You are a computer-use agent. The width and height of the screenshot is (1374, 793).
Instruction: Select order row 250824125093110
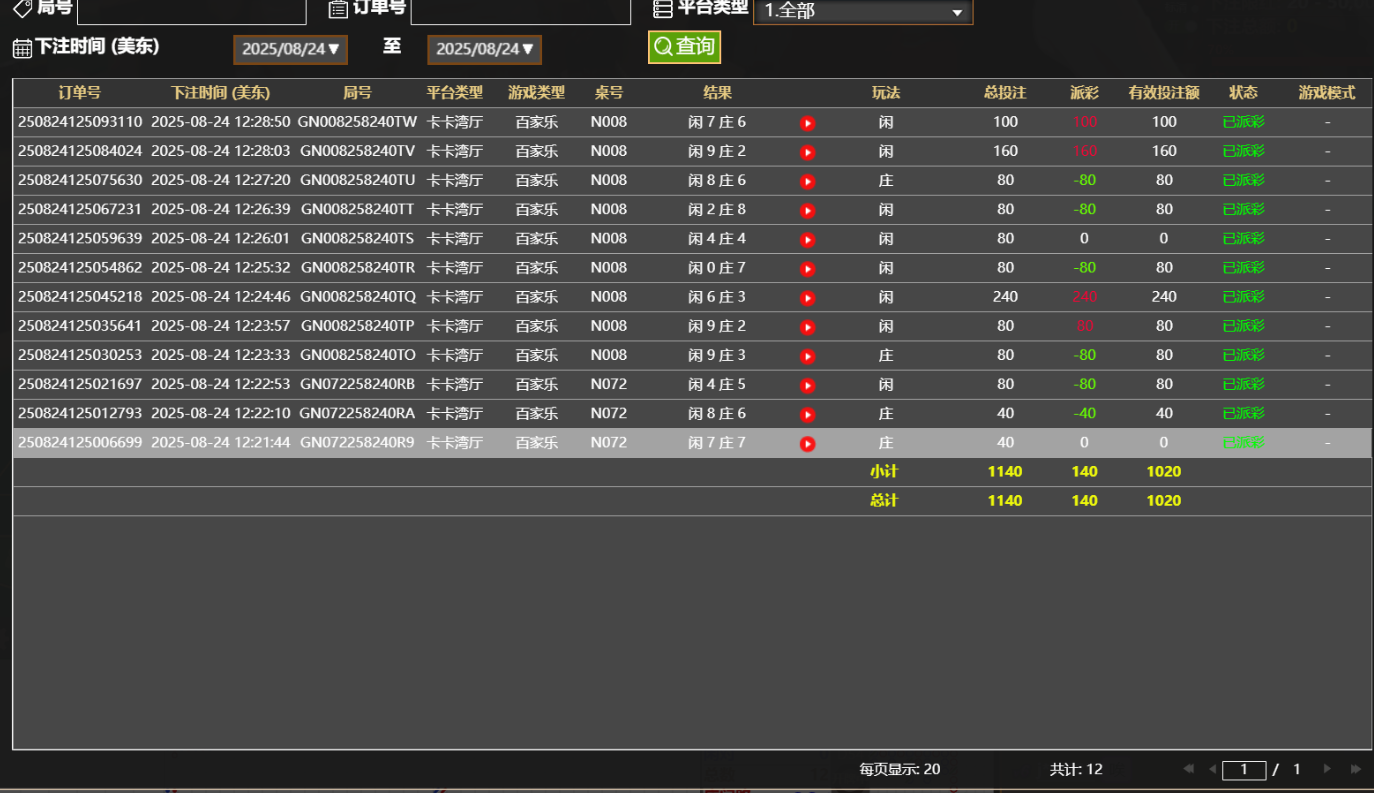80,122
